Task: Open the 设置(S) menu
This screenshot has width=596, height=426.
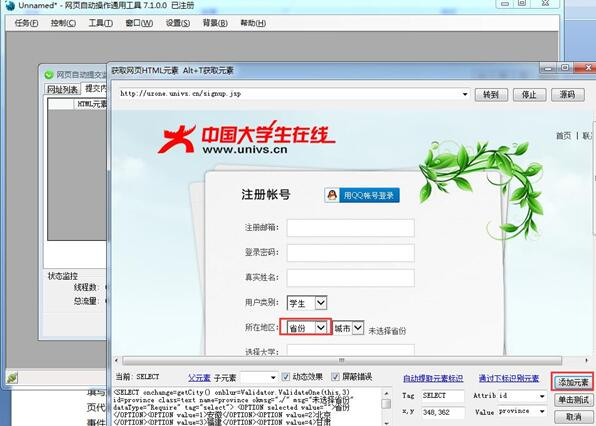Action: pos(178,23)
